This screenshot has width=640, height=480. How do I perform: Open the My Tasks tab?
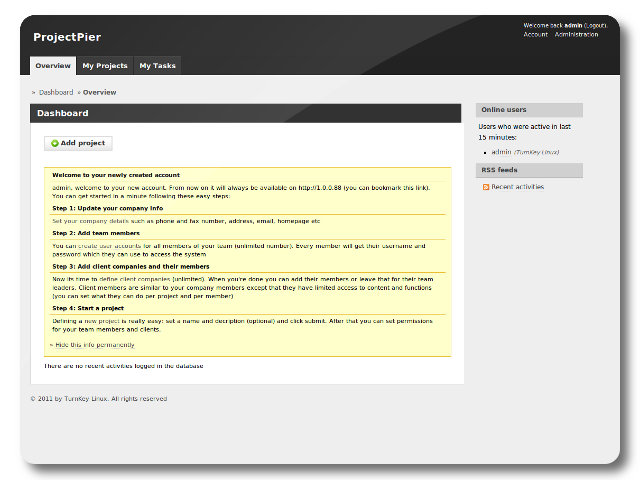point(157,66)
